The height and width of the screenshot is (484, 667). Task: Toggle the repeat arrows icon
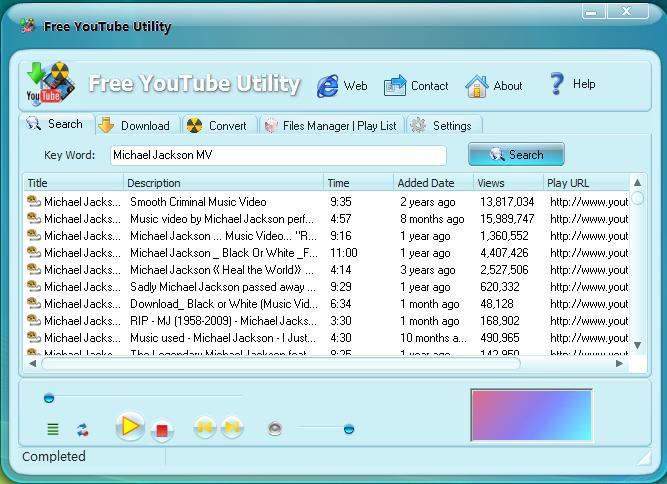click(x=83, y=430)
